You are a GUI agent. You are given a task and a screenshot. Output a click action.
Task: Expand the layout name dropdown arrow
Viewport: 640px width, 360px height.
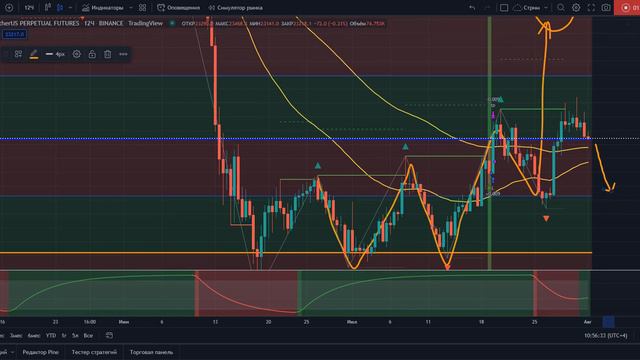[546, 7]
